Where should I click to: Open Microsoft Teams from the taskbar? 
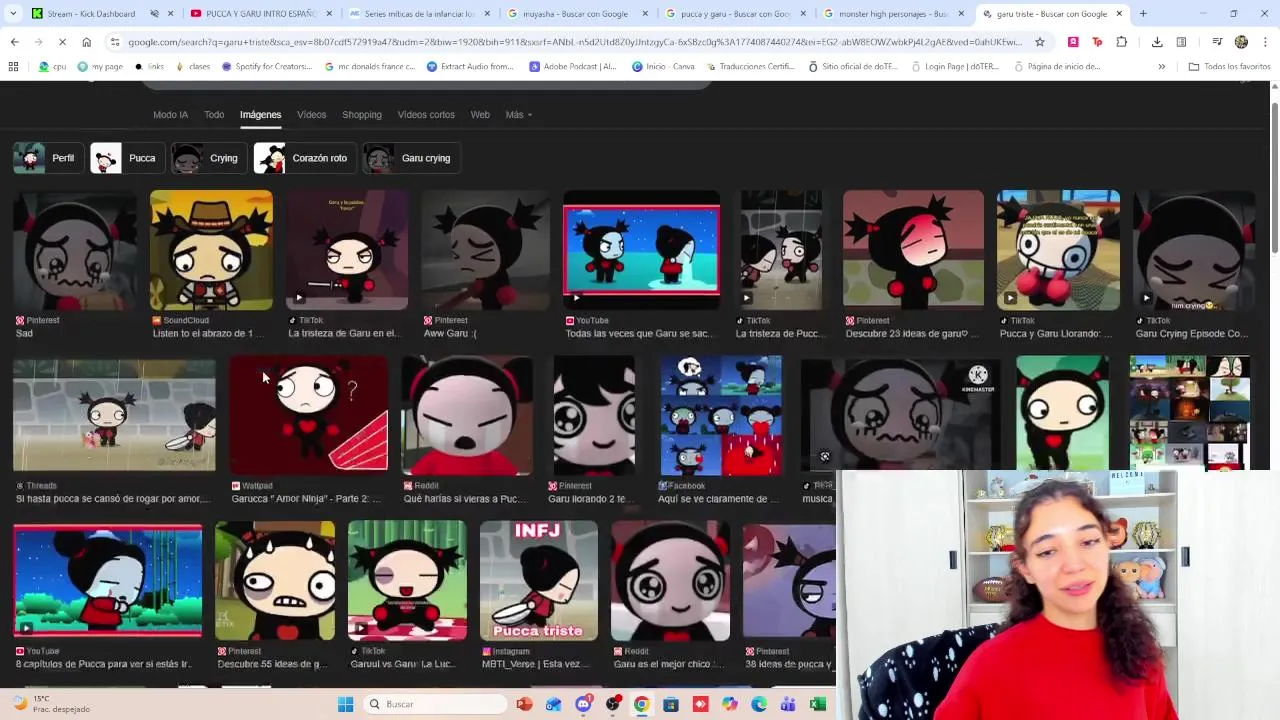click(x=789, y=704)
